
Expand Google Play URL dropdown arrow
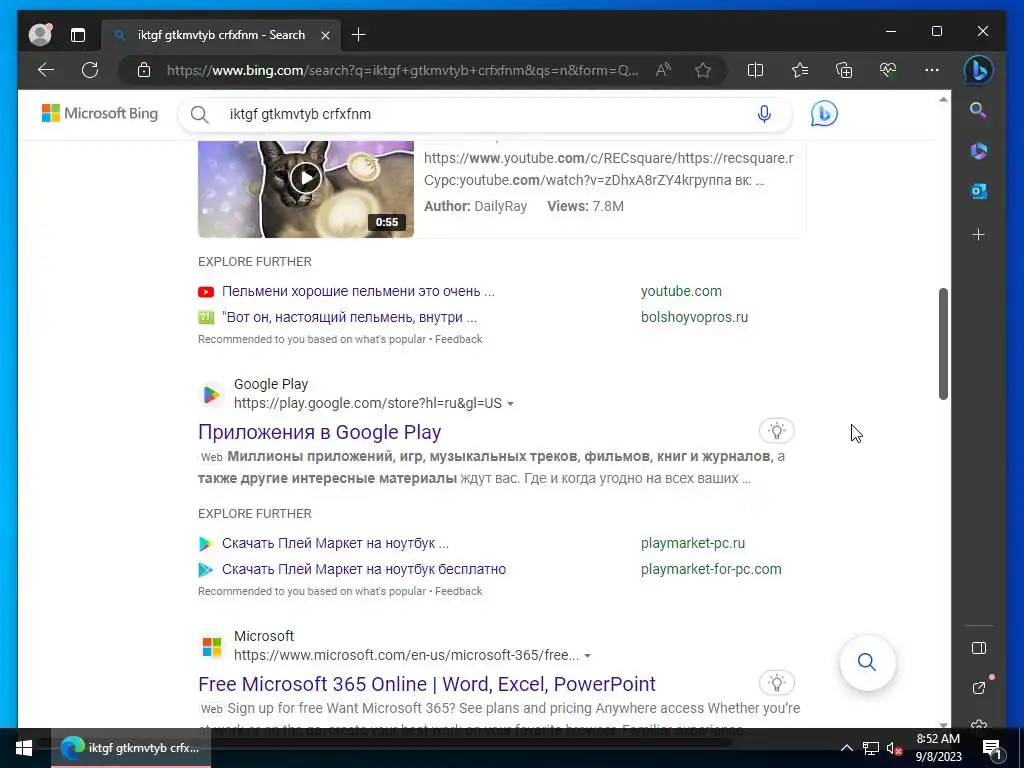tap(510, 404)
